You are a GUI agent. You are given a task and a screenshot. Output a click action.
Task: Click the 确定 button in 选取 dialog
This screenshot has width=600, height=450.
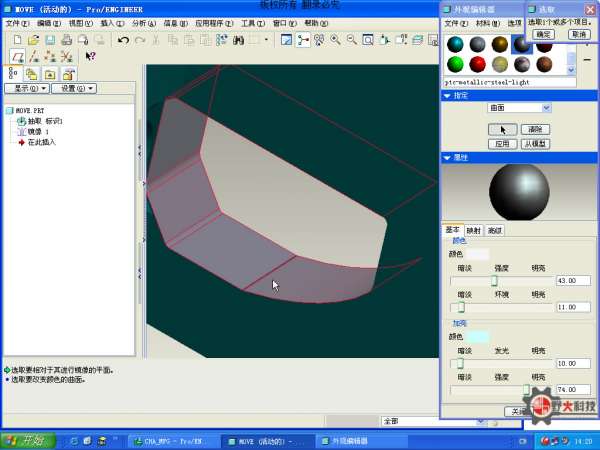[543, 34]
